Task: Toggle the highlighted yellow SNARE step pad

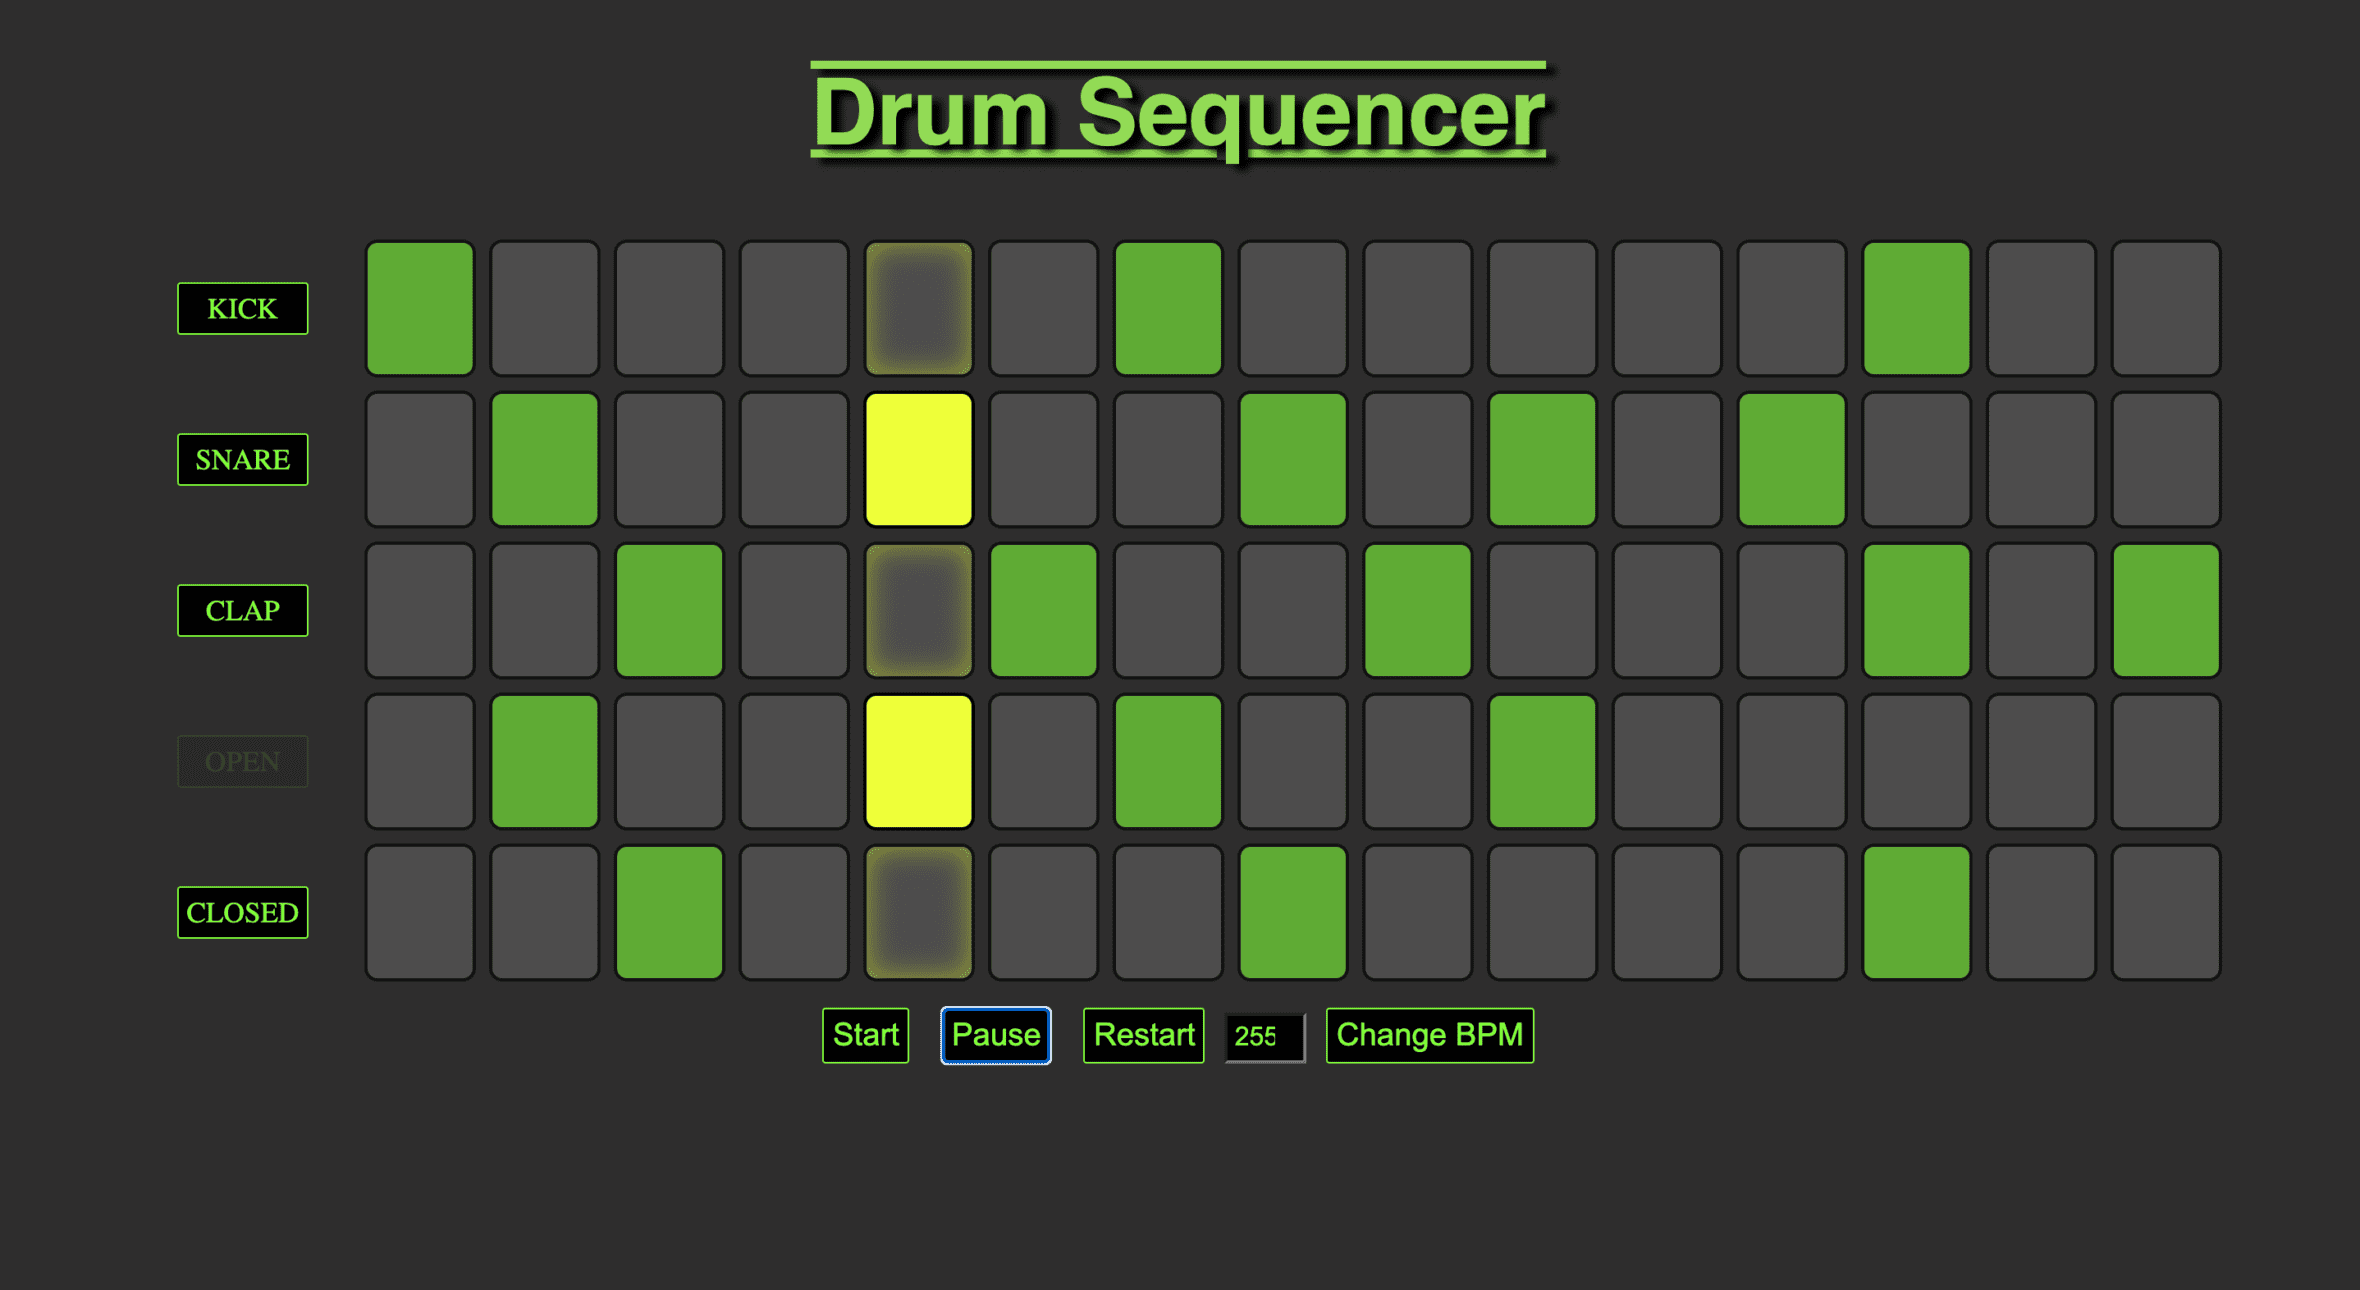Action: tap(919, 459)
